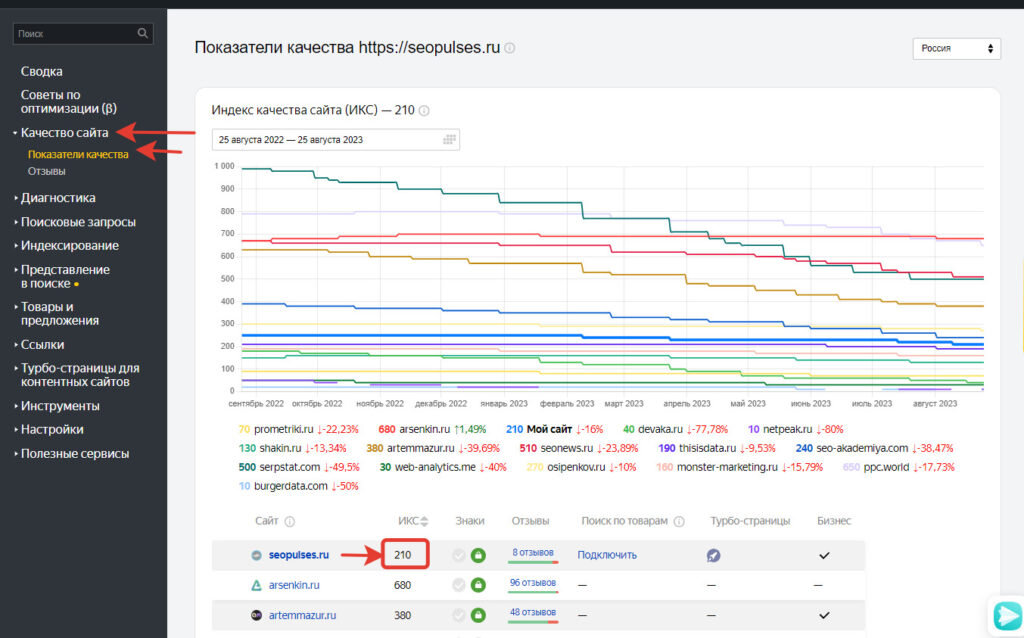This screenshot has height=638, width=1024.
Task: Open Настройки in the sidebar
Action: (52, 429)
